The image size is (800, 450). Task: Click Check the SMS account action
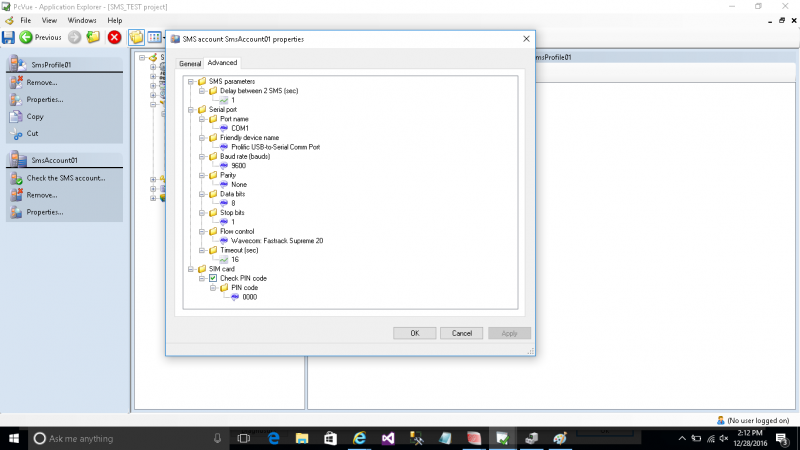(x=66, y=178)
